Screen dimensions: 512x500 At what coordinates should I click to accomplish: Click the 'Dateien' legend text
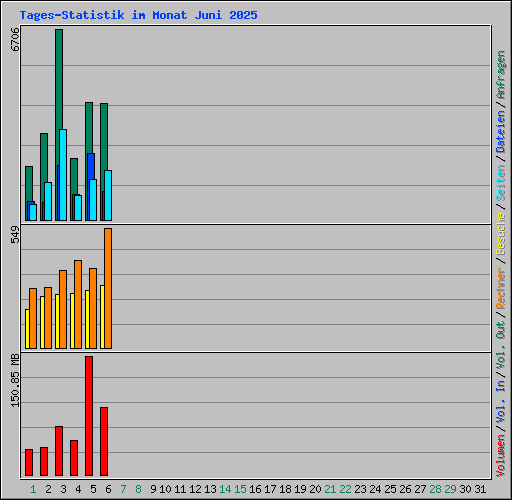point(501,132)
